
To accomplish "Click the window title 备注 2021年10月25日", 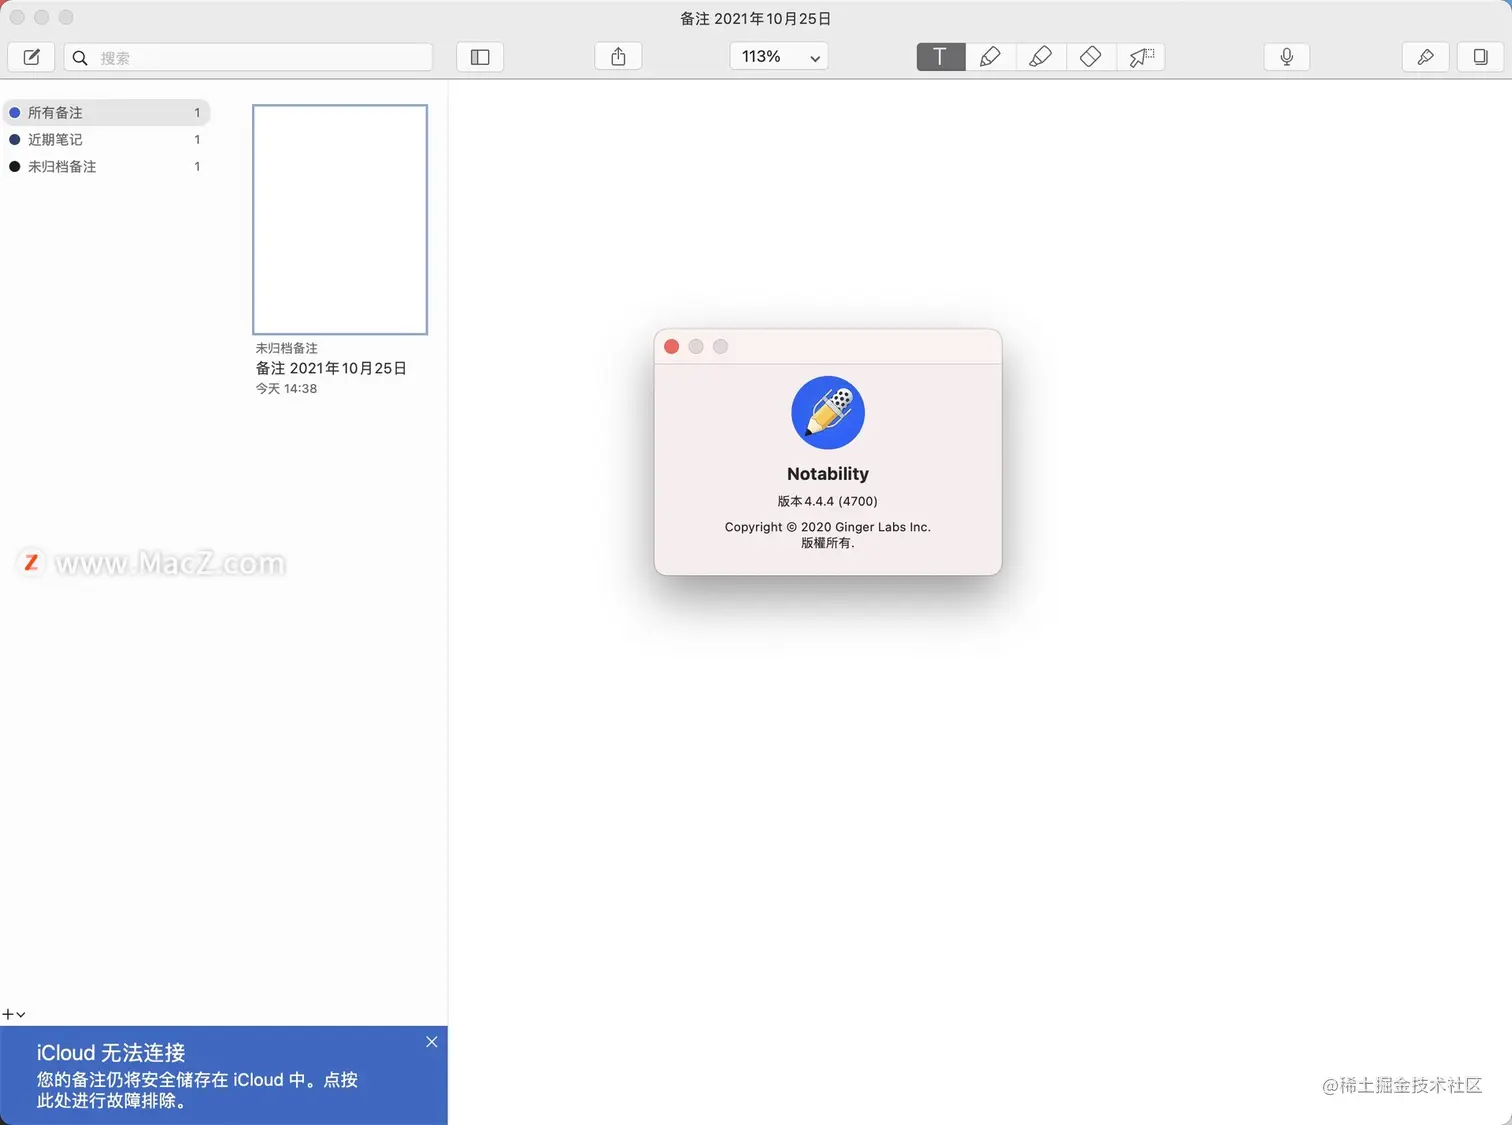I will coord(756,18).
